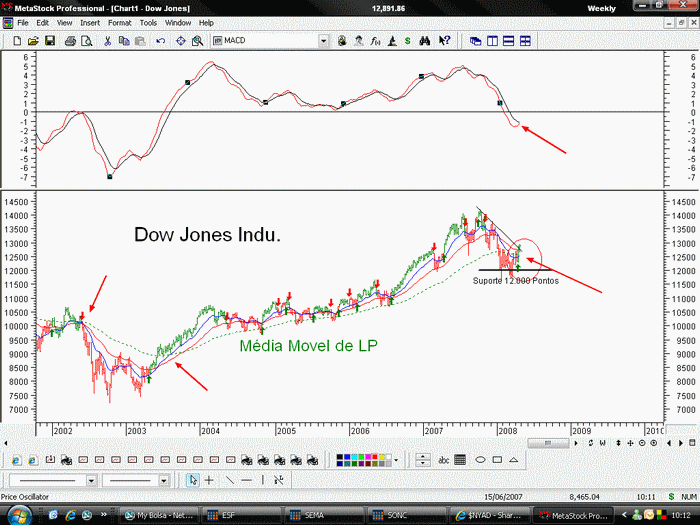700x525 pixels.
Task: Open Print Preview from the toolbar
Action: click(x=87, y=41)
